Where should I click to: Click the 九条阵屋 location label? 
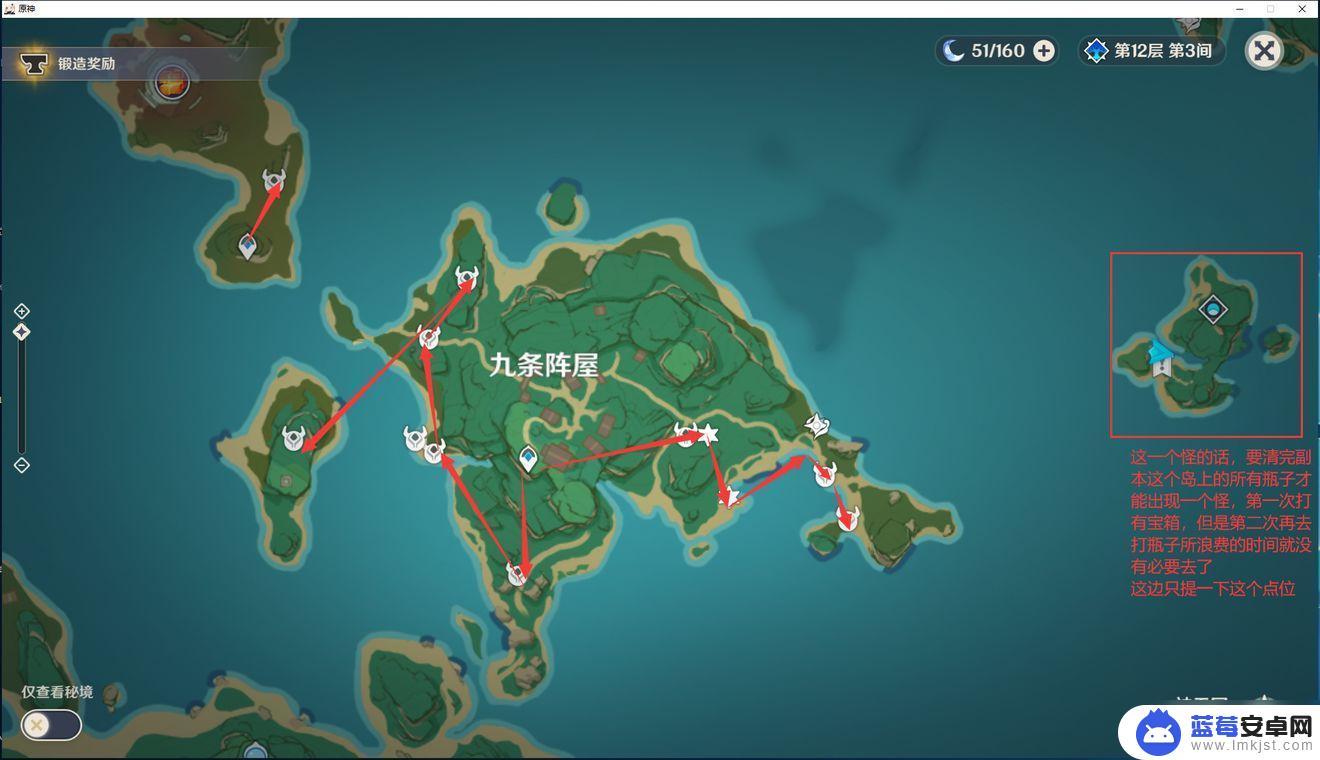point(543,366)
